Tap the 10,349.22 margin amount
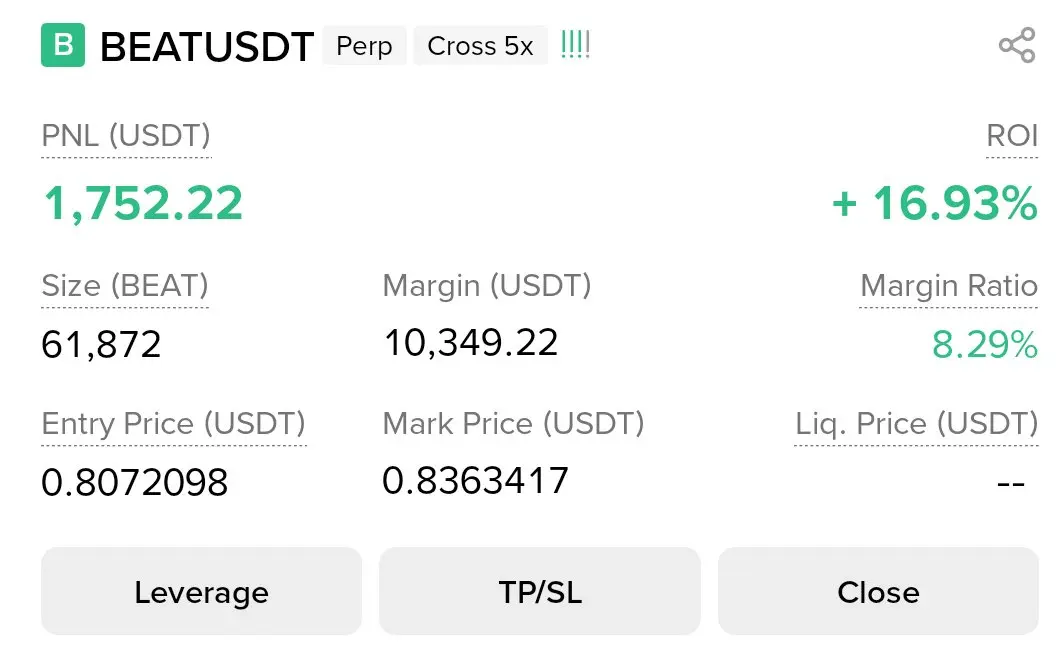Image resolution: width=1063 pixels, height=667 pixels. [x=471, y=343]
